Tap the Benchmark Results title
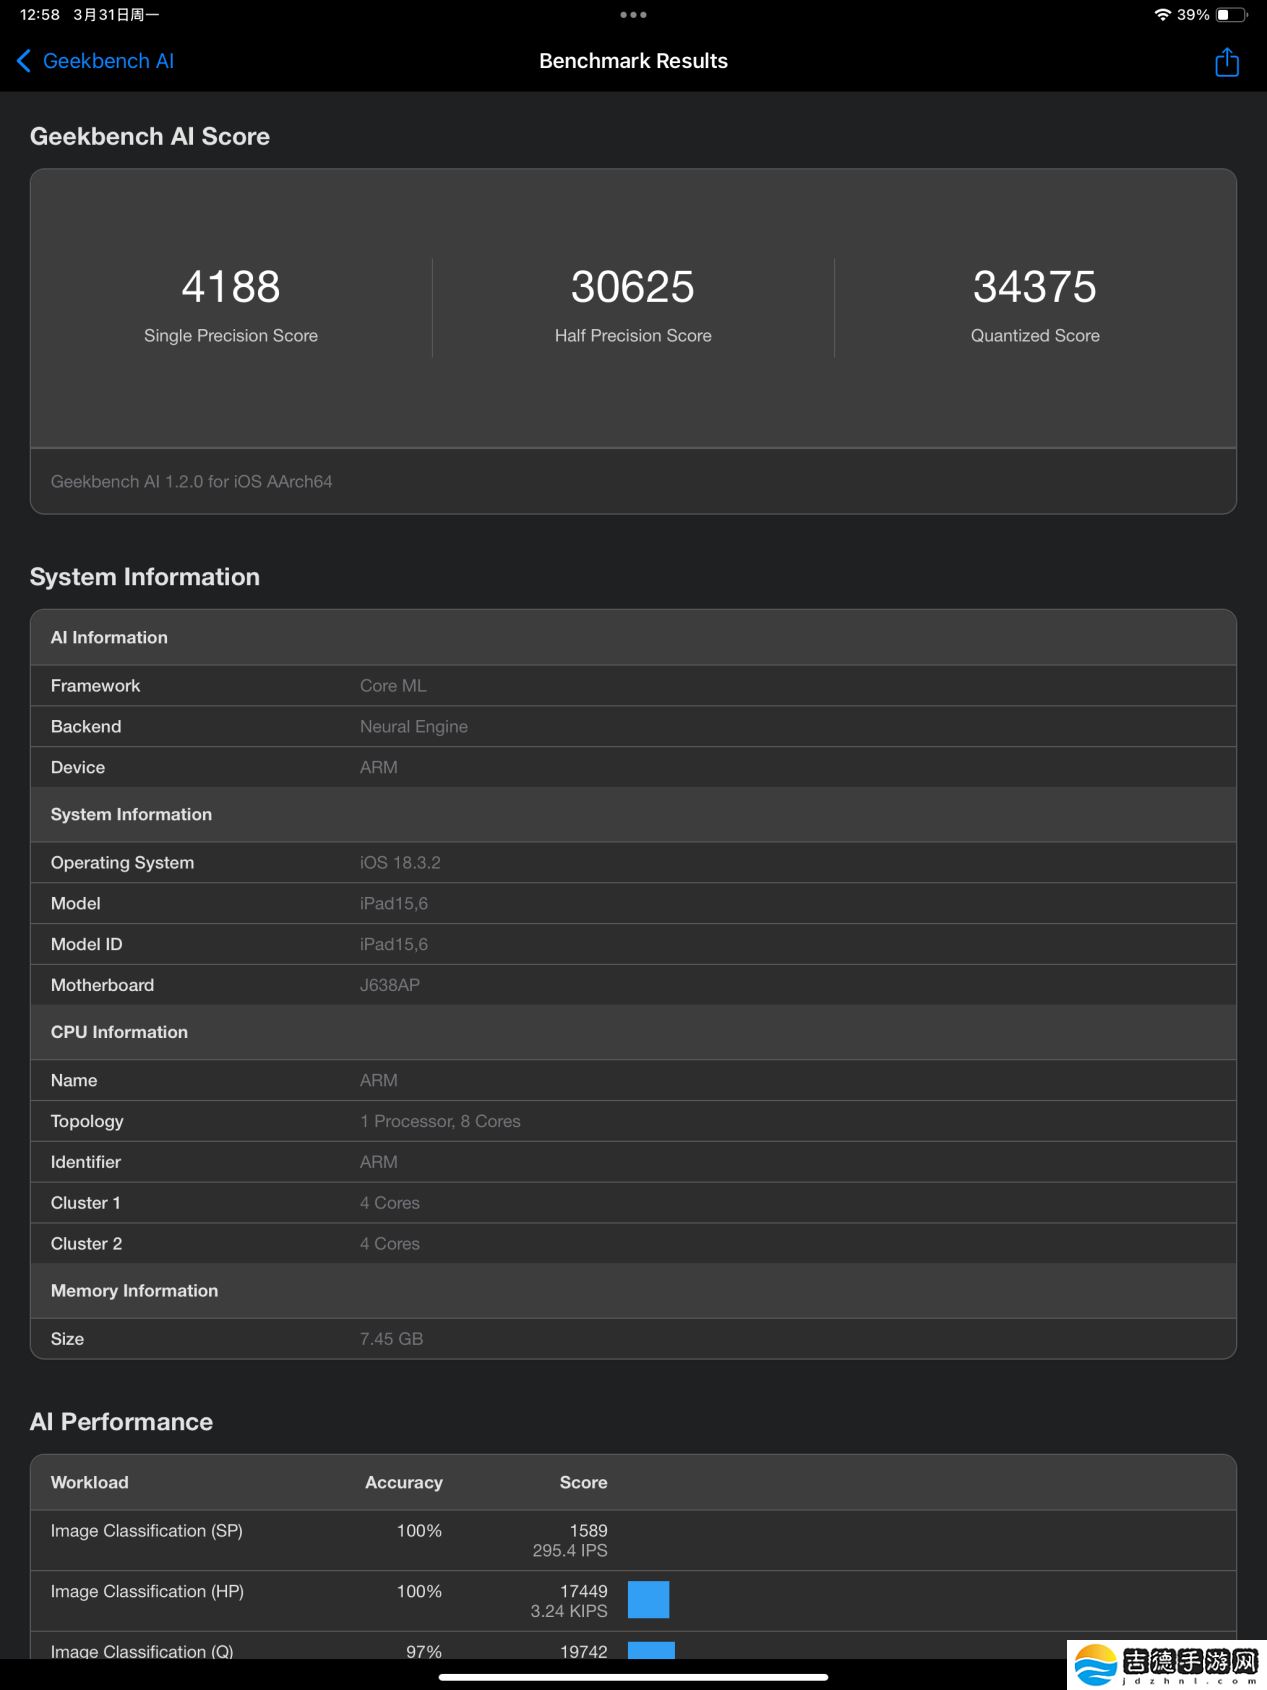This screenshot has width=1267, height=1690. coord(633,61)
